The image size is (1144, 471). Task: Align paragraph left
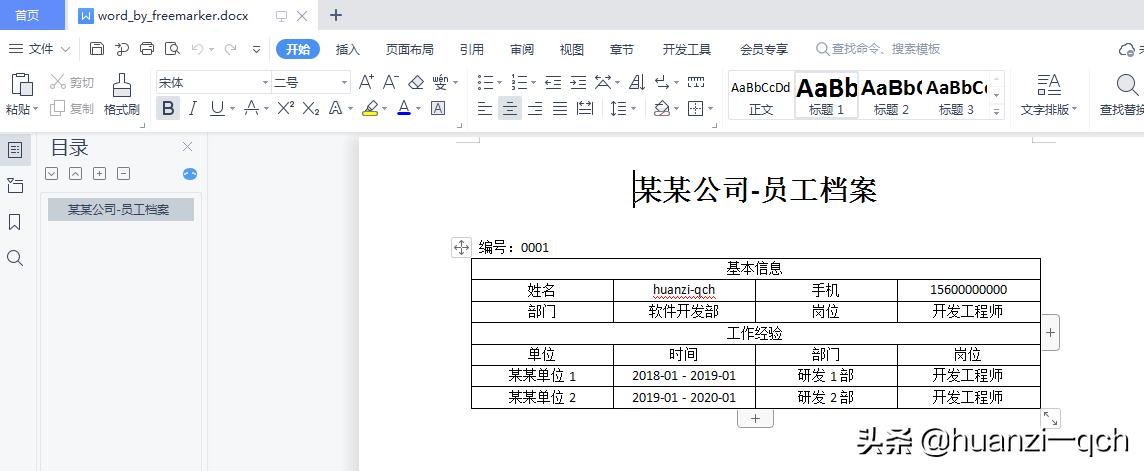pos(485,109)
